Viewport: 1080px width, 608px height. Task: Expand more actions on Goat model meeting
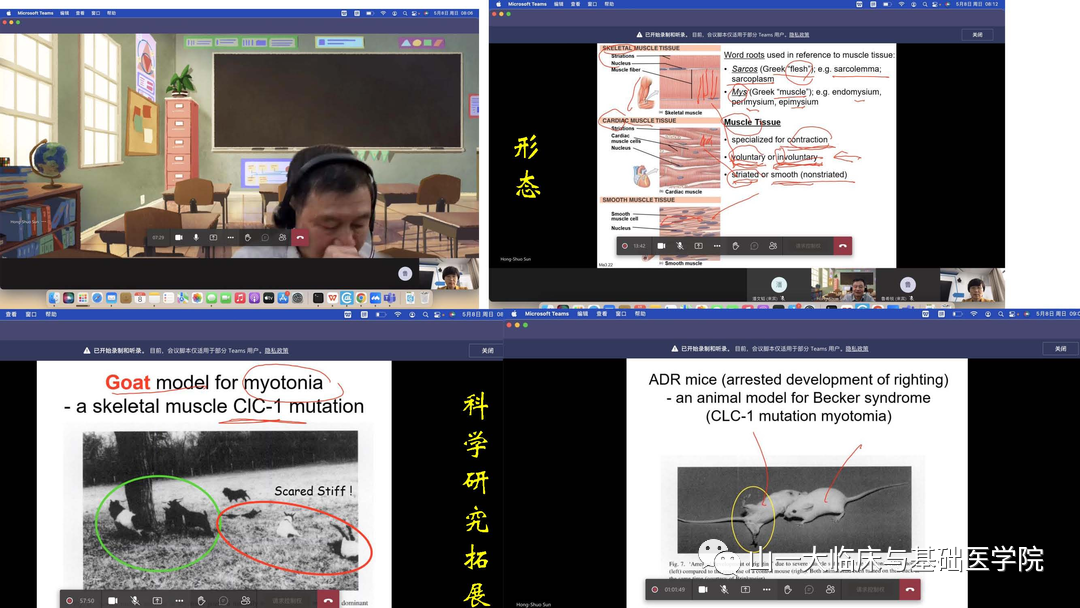(x=179, y=600)
